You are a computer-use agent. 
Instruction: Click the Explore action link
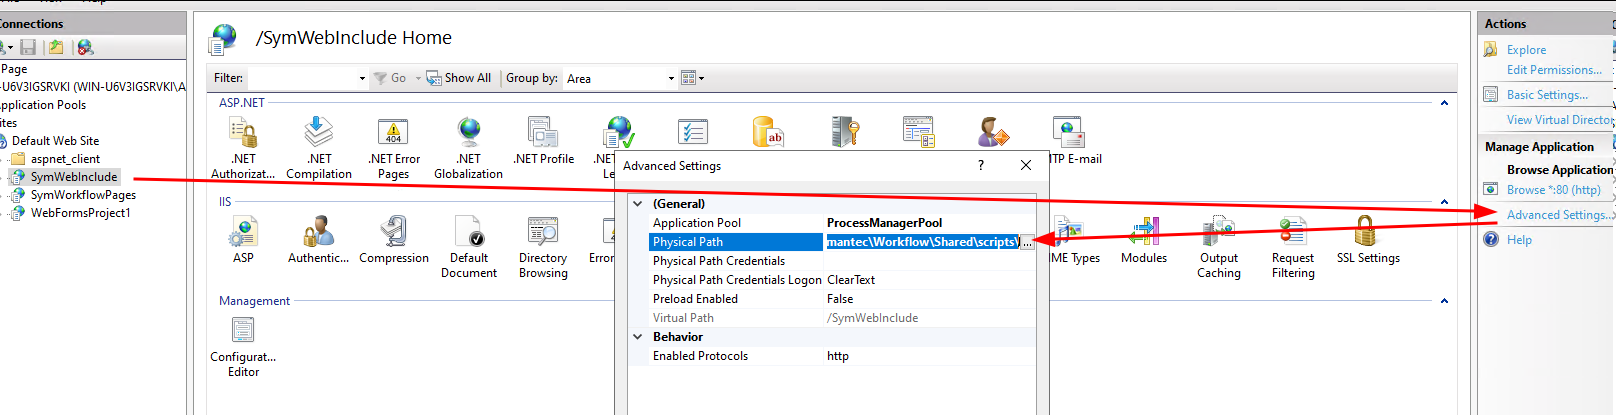1526,50
